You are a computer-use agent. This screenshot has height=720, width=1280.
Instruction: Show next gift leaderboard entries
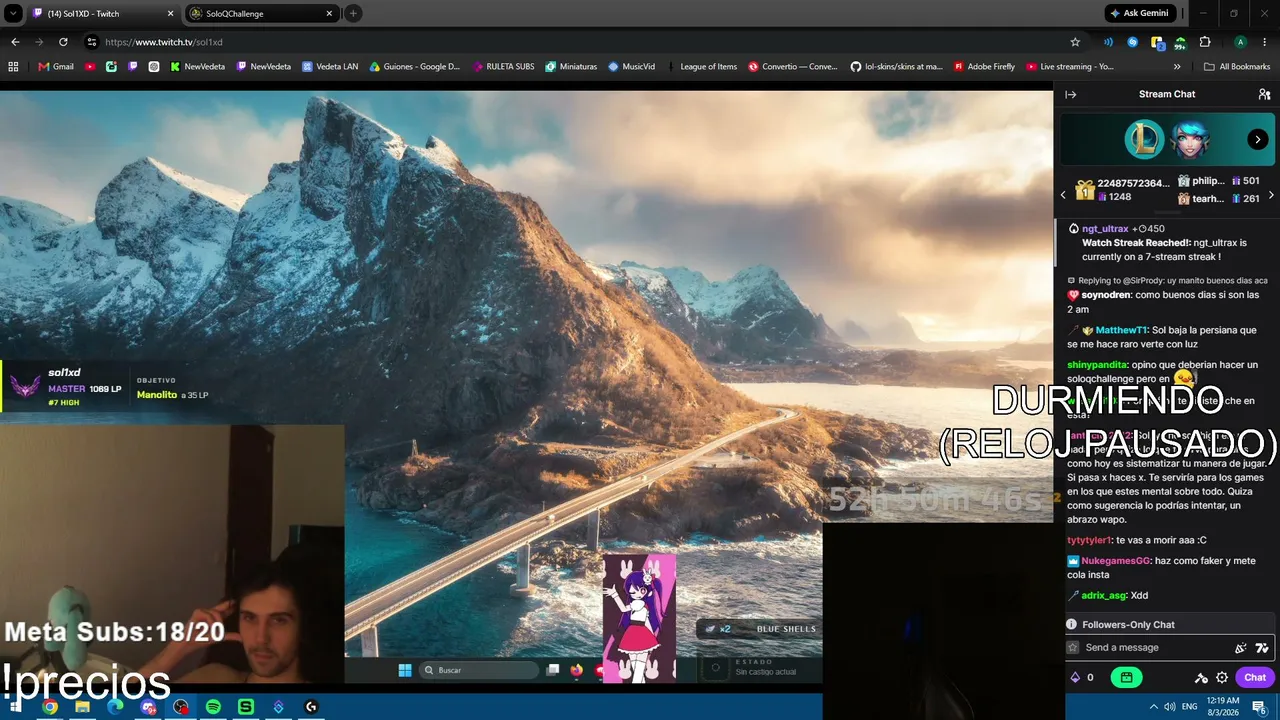point(1271,195)
